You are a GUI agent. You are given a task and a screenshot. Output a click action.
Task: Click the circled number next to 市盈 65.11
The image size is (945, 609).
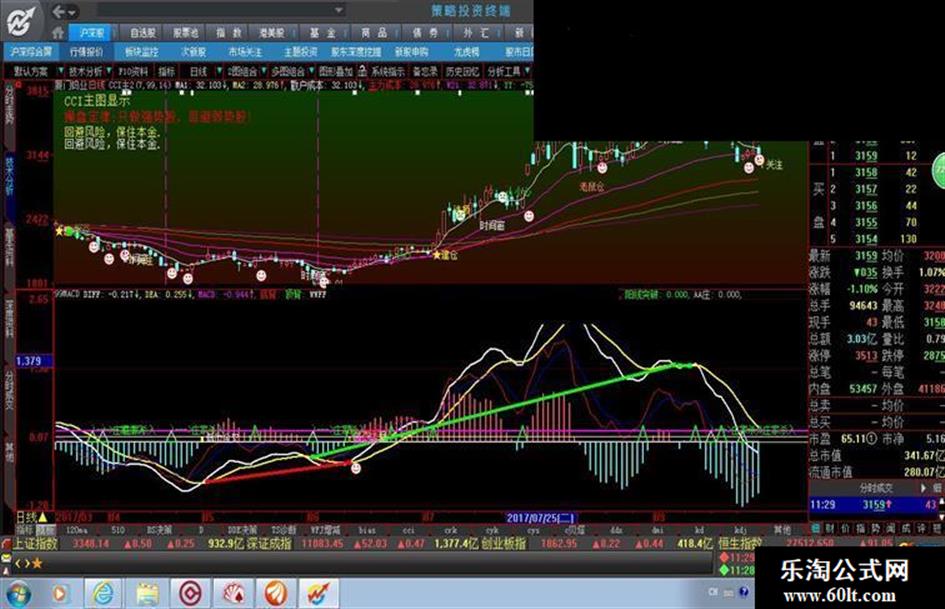pyautogui.click(x=871, y=439)
